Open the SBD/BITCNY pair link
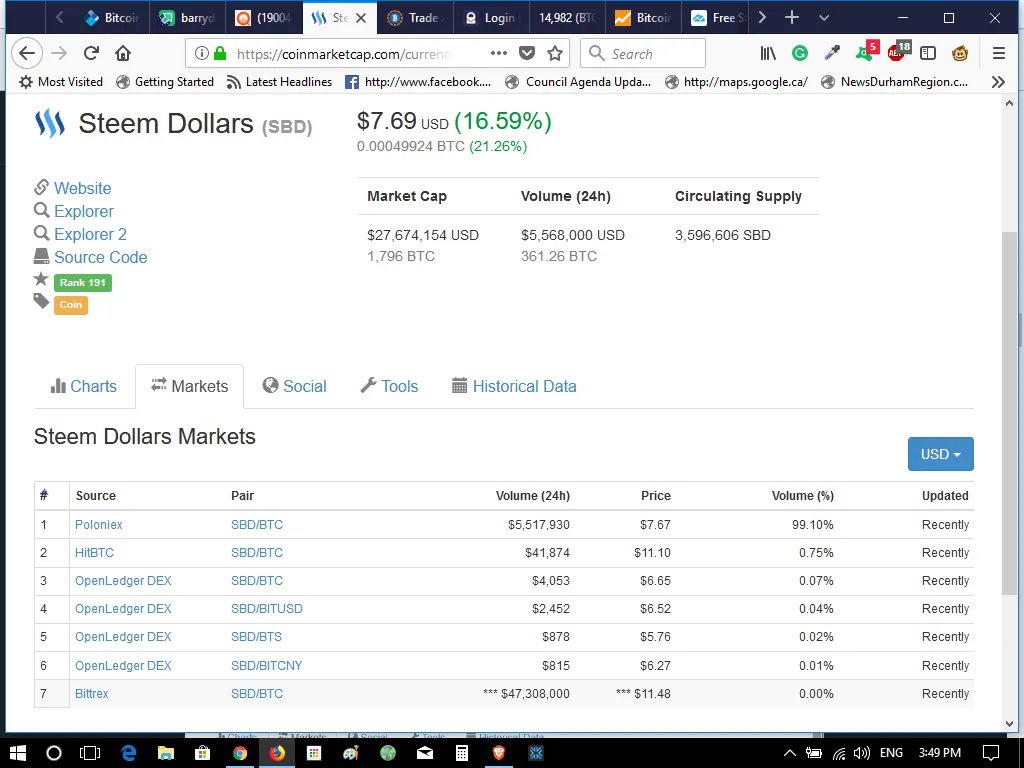This screenshot has width=1024, height=768. pyautogui.click(x=266, y=665)
